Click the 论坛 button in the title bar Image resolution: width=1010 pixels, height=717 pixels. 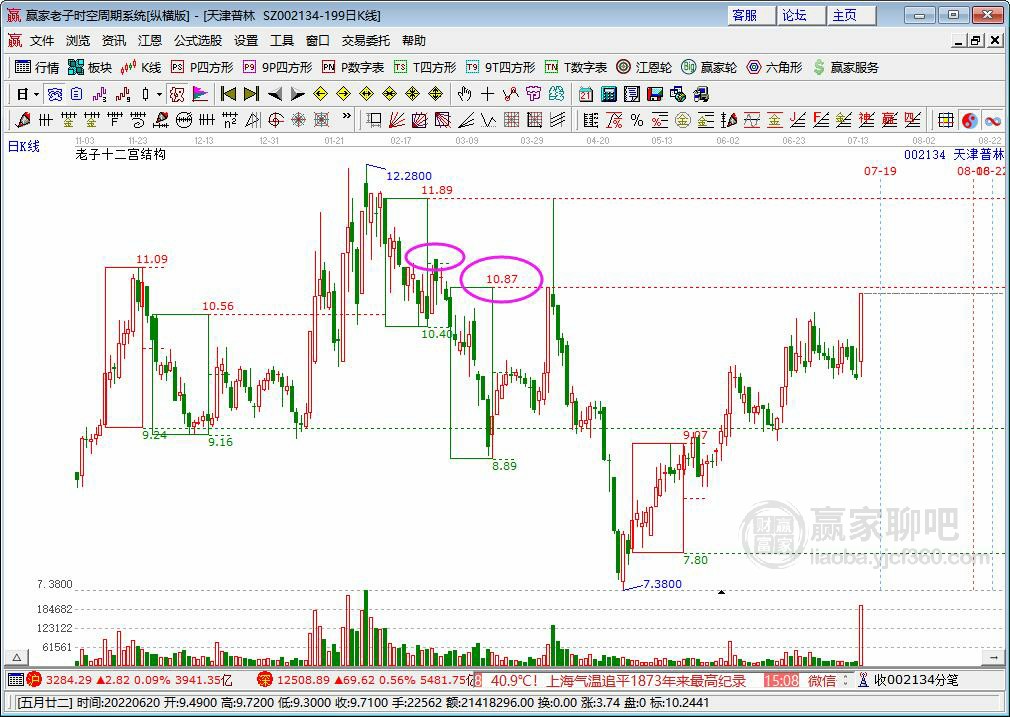(x=801, y=15)
